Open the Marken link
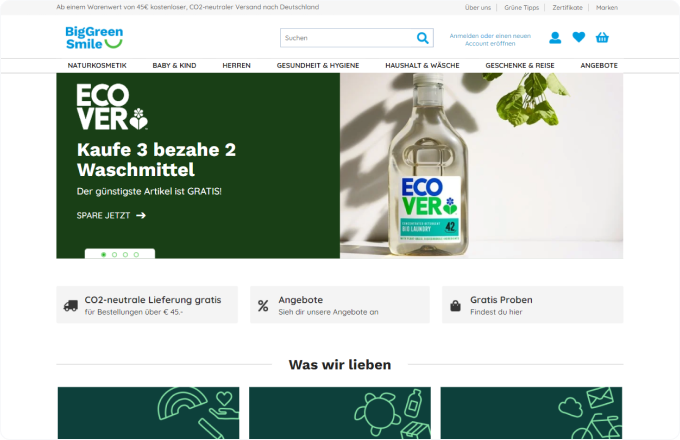 click(x=607, y=7)
